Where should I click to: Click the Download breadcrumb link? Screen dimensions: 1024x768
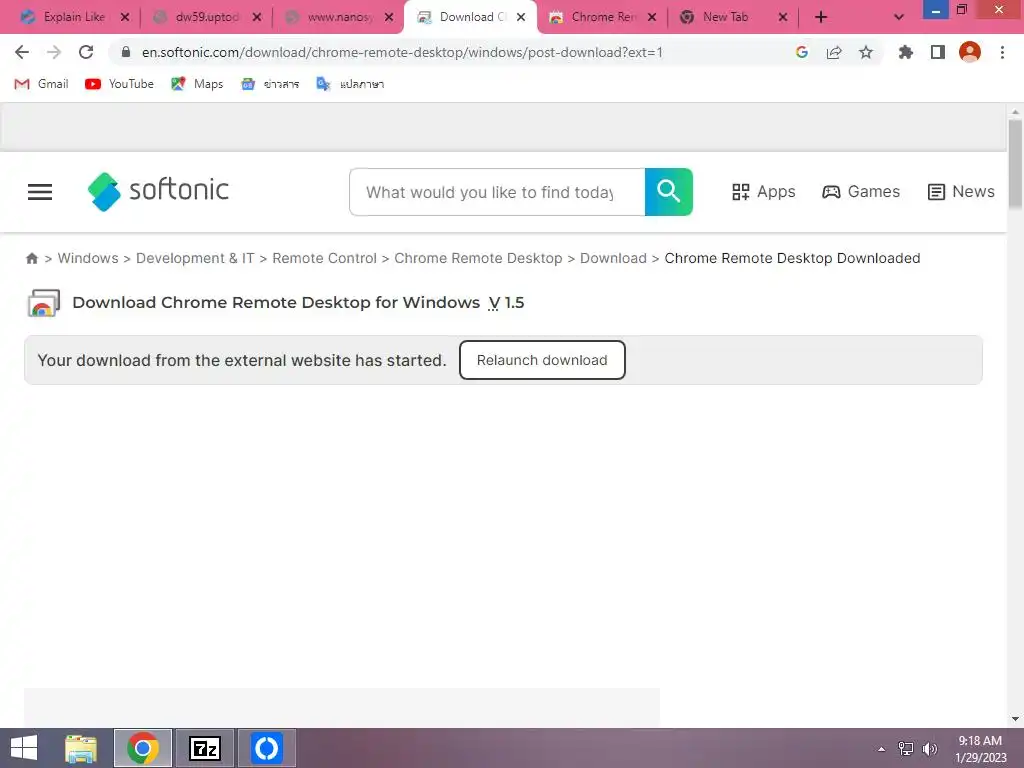coord(613,258)
